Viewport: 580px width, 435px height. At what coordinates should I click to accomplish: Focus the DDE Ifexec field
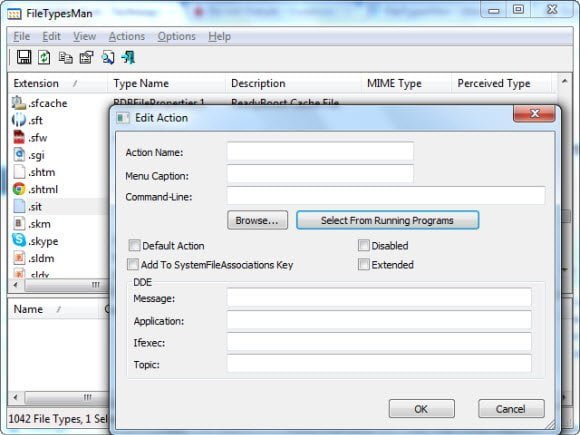click(x=379, y=341)
